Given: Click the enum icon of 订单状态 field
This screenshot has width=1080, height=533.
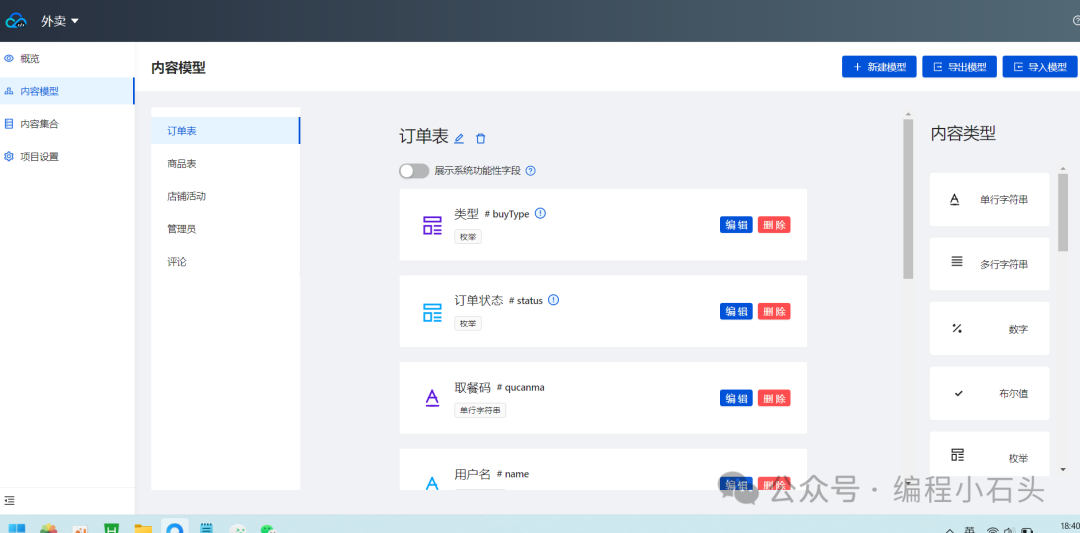Looking at the screenshot, I should point(432,312).
